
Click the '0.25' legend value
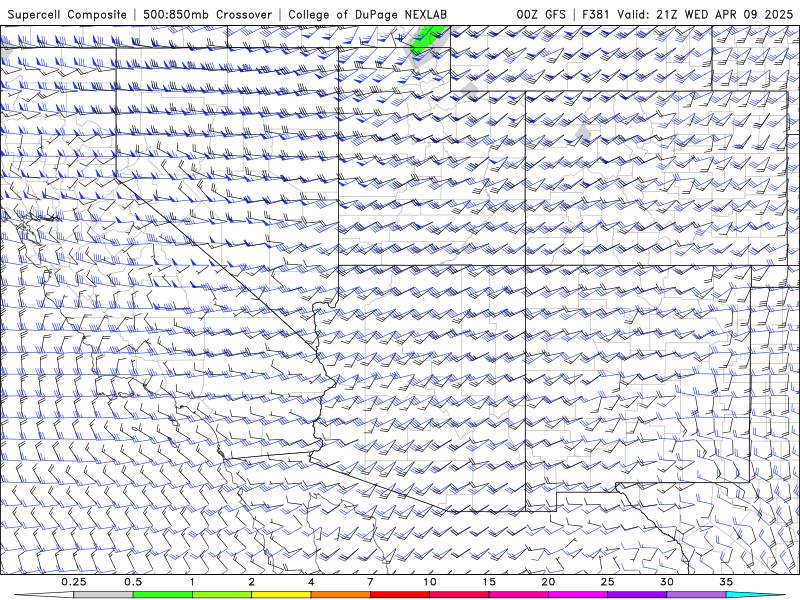[74, 582]
